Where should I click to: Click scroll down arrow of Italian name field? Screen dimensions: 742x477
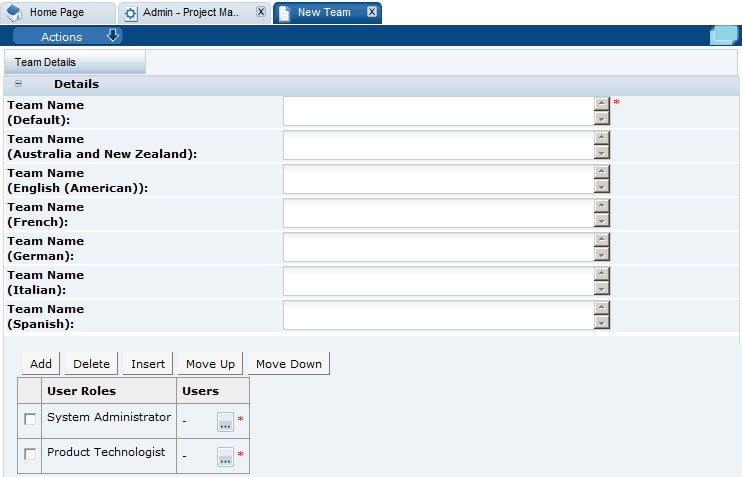coord(601,289)
